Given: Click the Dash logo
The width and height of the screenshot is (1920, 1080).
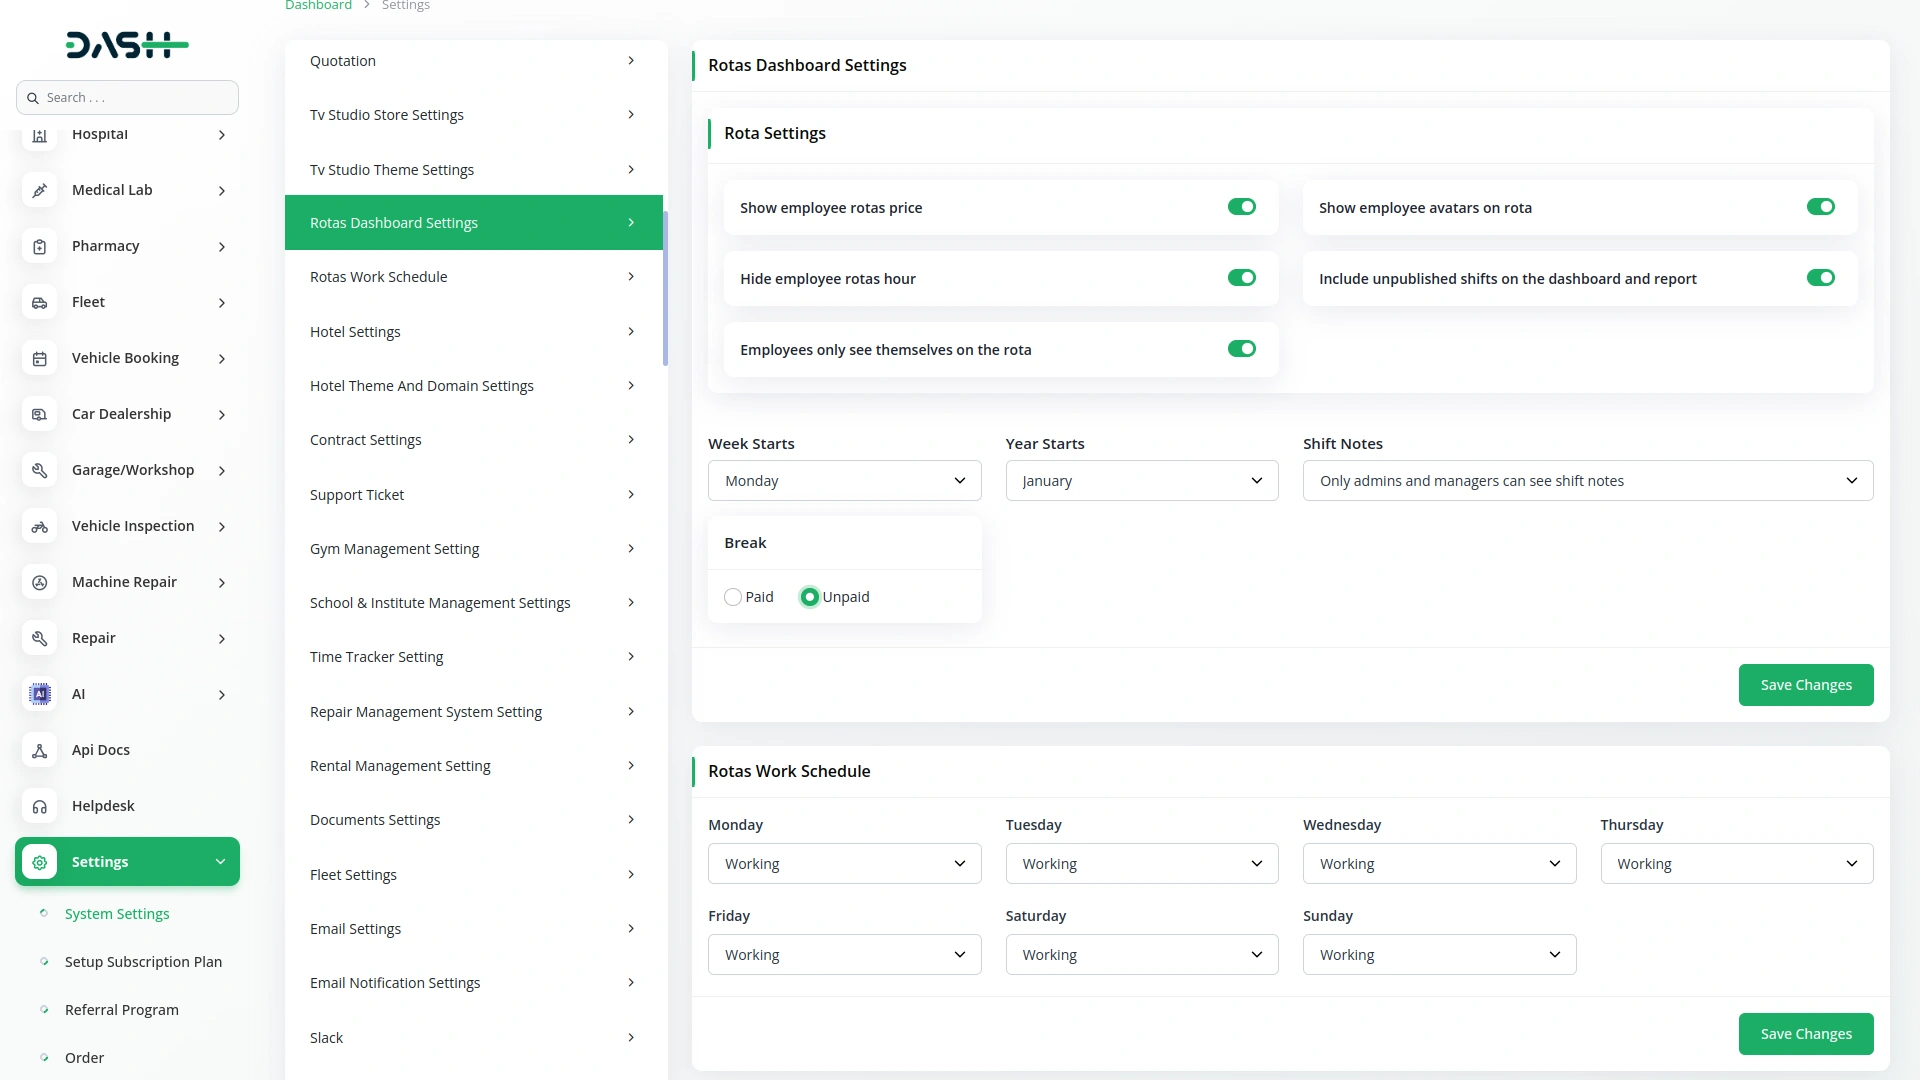Looking at the screenshot, I should pos(127,45).
